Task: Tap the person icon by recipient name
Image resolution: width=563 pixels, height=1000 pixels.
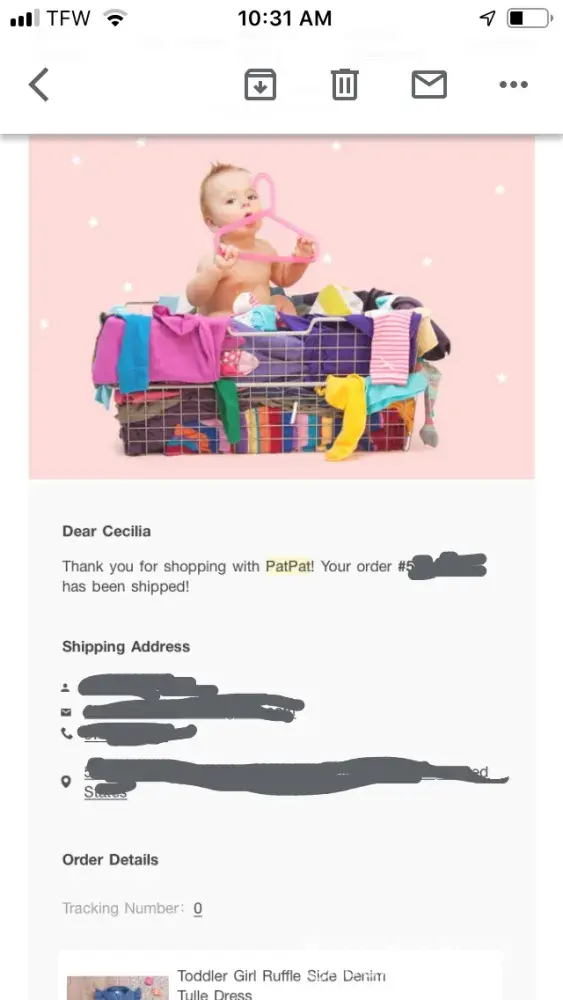Action: [x=65, y=688]
